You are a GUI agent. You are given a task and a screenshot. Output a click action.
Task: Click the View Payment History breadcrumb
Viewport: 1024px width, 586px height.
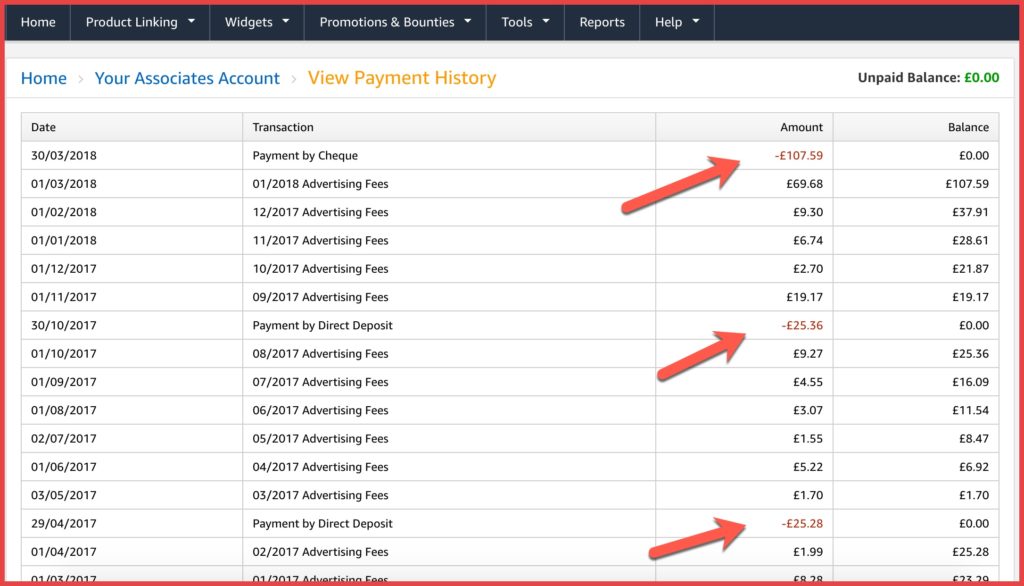click(402, 78)
